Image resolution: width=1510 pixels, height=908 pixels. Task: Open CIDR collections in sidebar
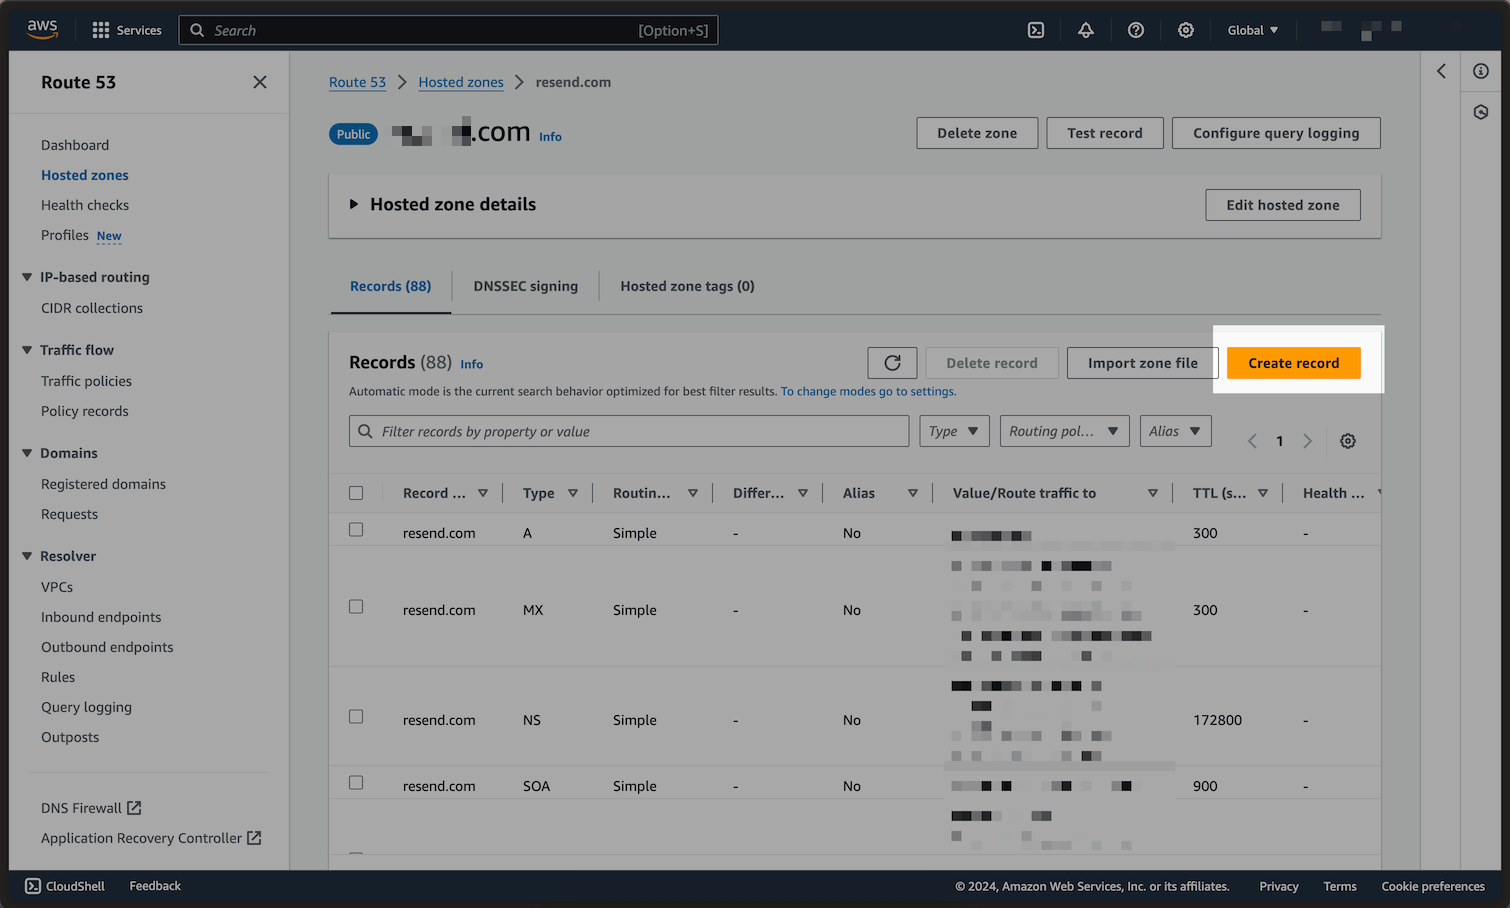click(92, 308)
